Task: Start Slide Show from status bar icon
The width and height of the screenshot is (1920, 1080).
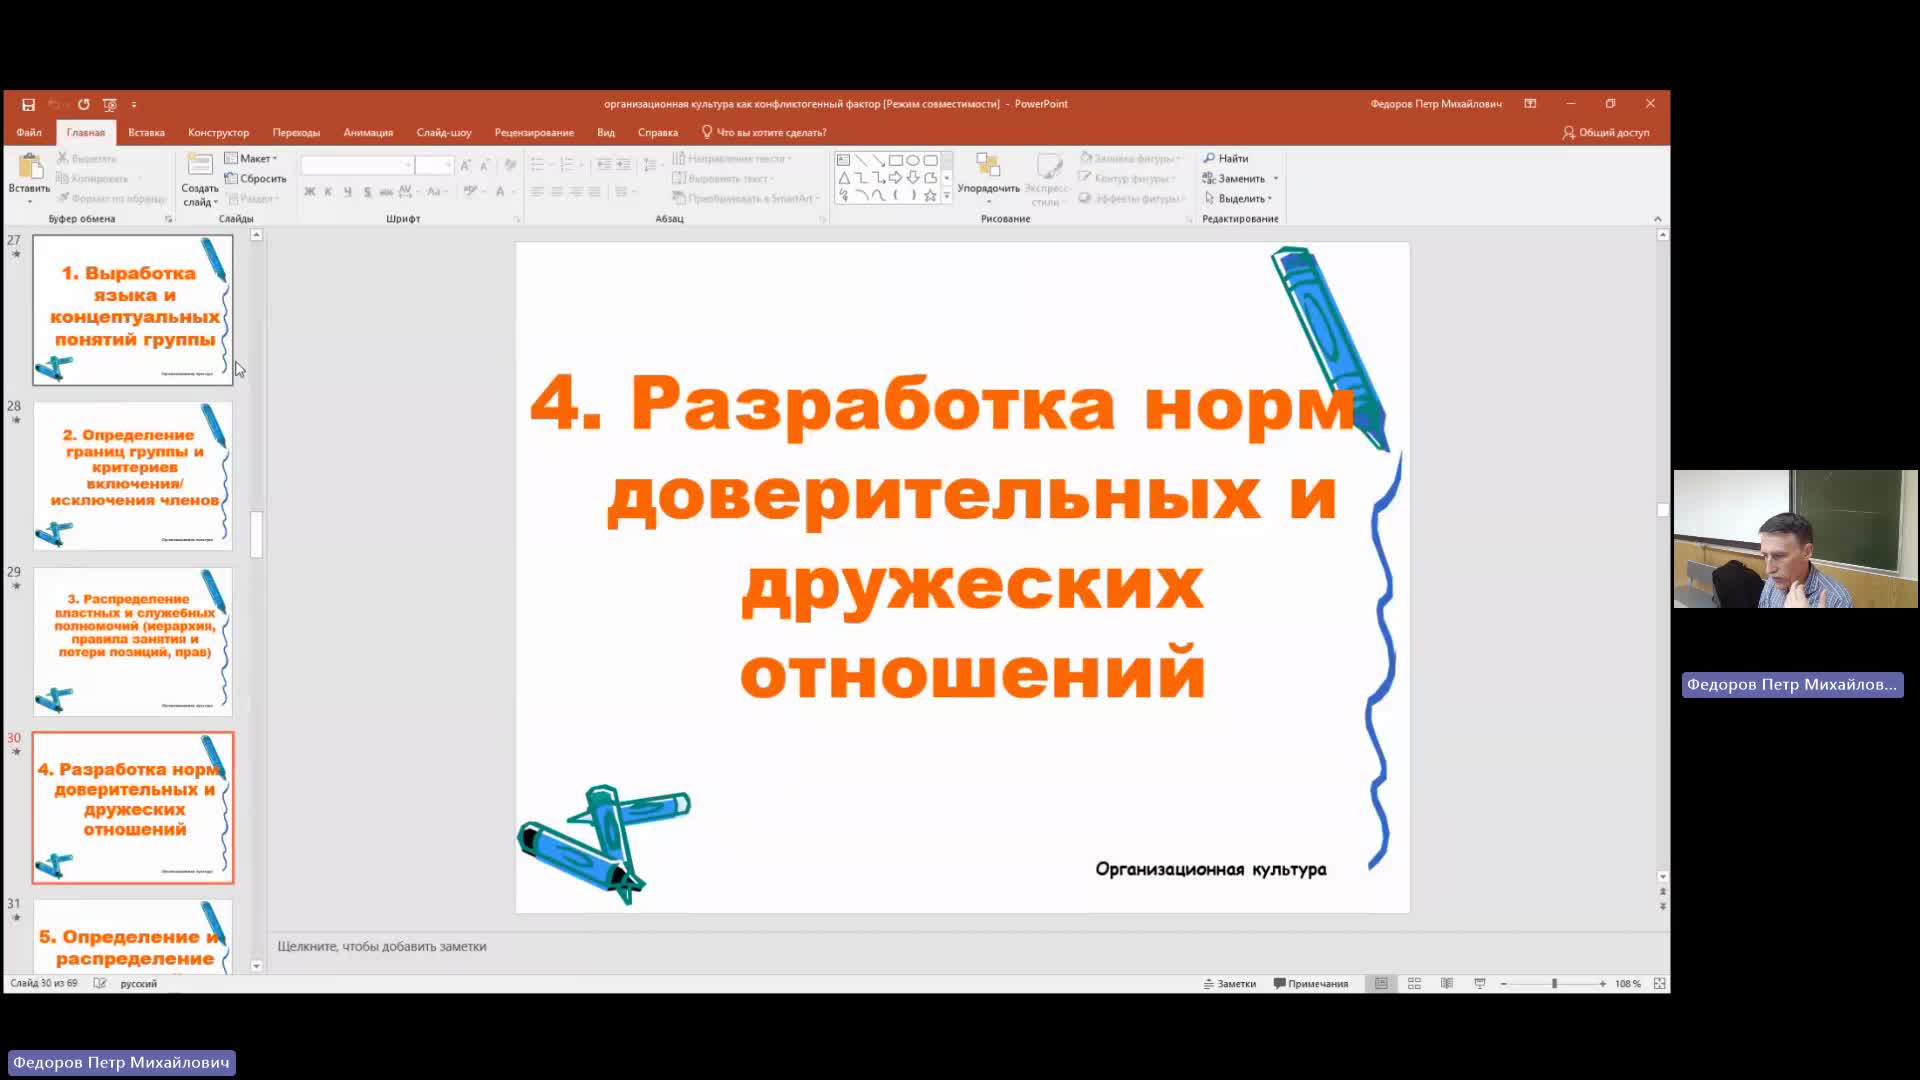Action: point(1480,984)
